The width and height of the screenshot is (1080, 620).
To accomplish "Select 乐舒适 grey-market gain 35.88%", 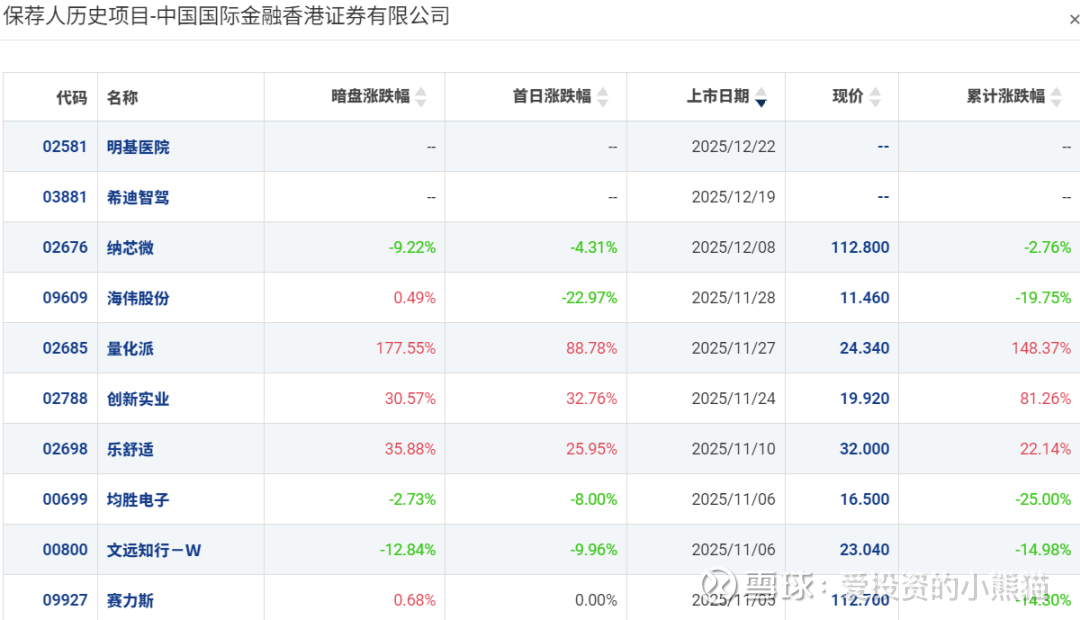I will click(x=411, y=448).
